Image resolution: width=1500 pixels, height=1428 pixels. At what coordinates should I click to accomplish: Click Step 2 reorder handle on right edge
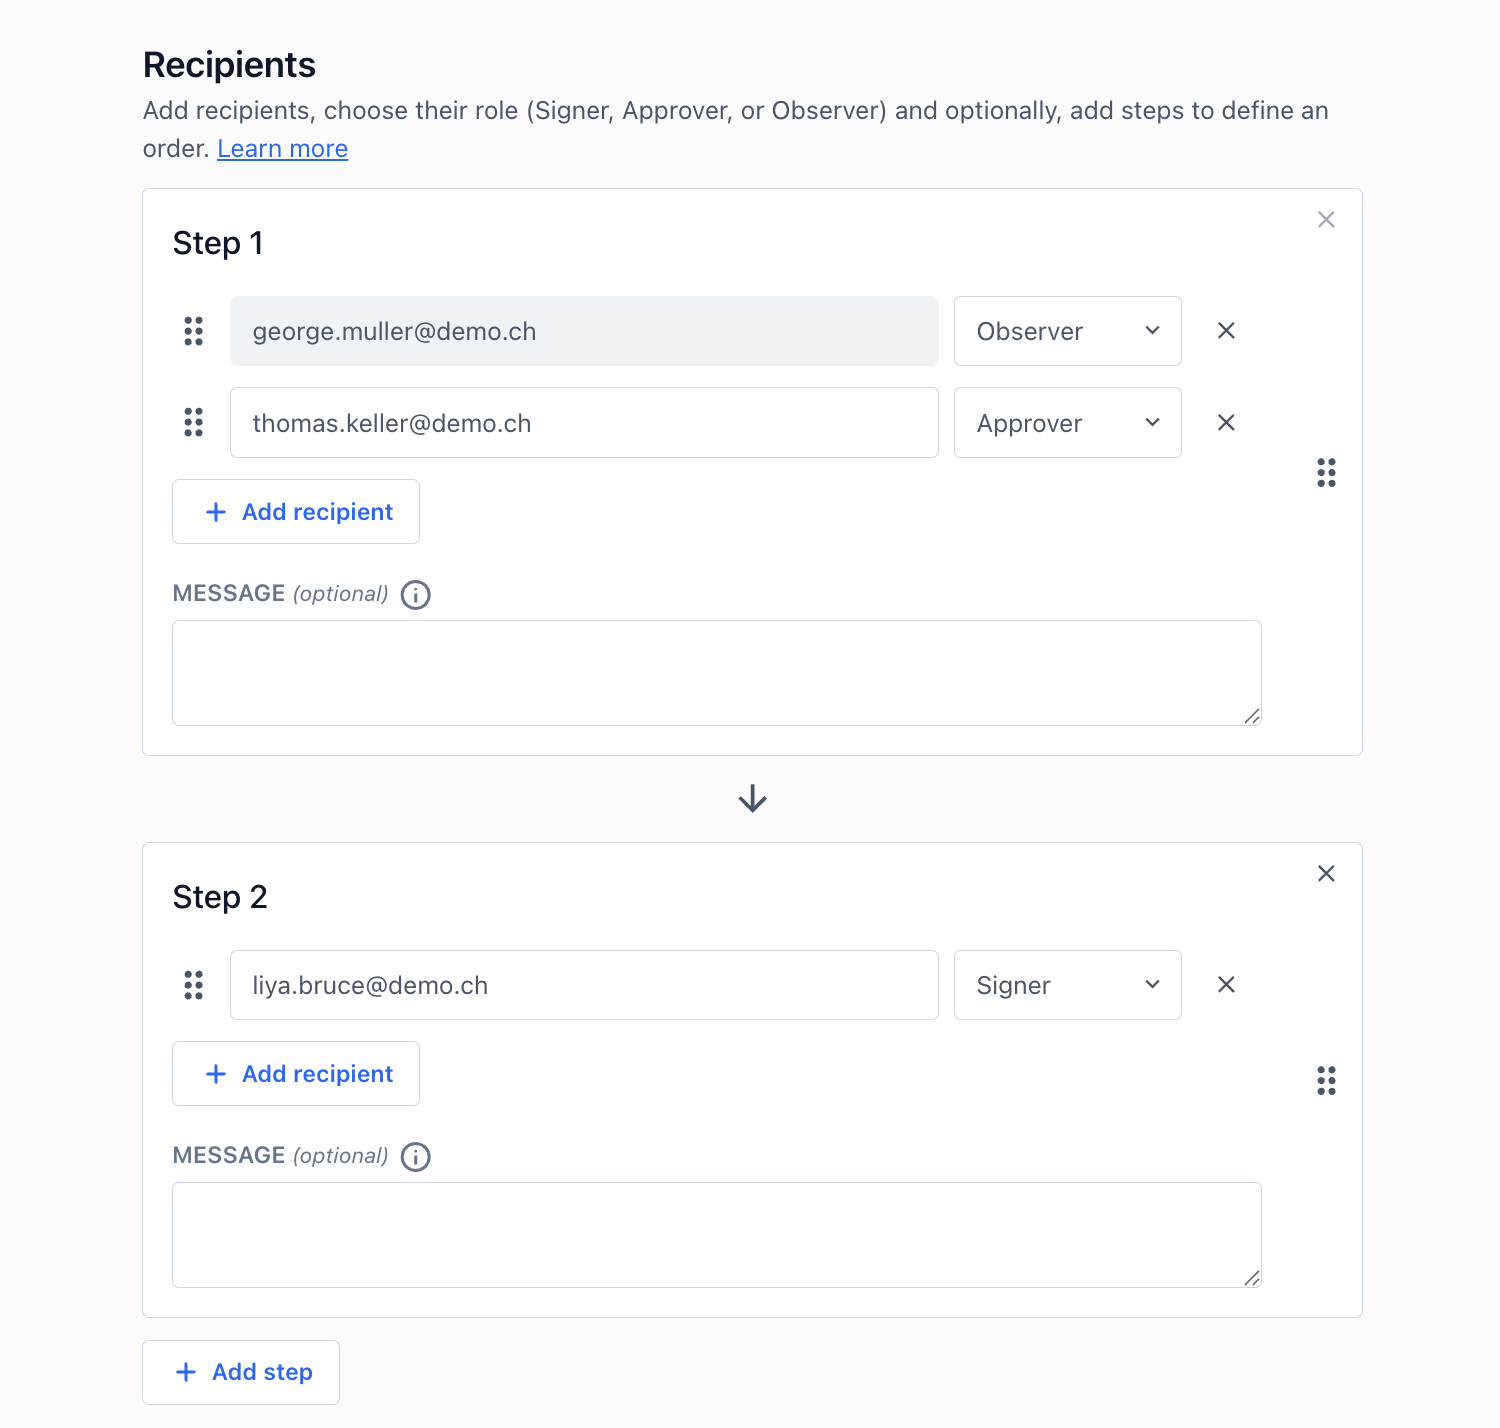pyautogui.click(x=1326, y=1080)
